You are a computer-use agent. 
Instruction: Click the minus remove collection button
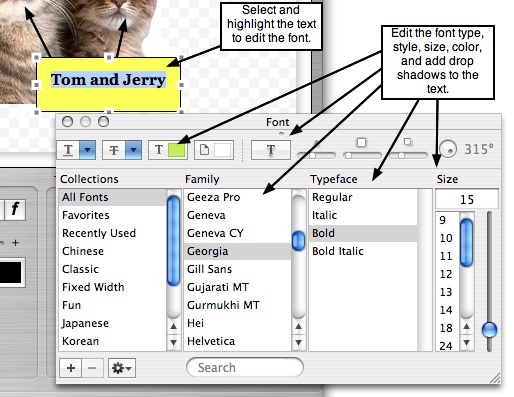[x=92, y=368]
